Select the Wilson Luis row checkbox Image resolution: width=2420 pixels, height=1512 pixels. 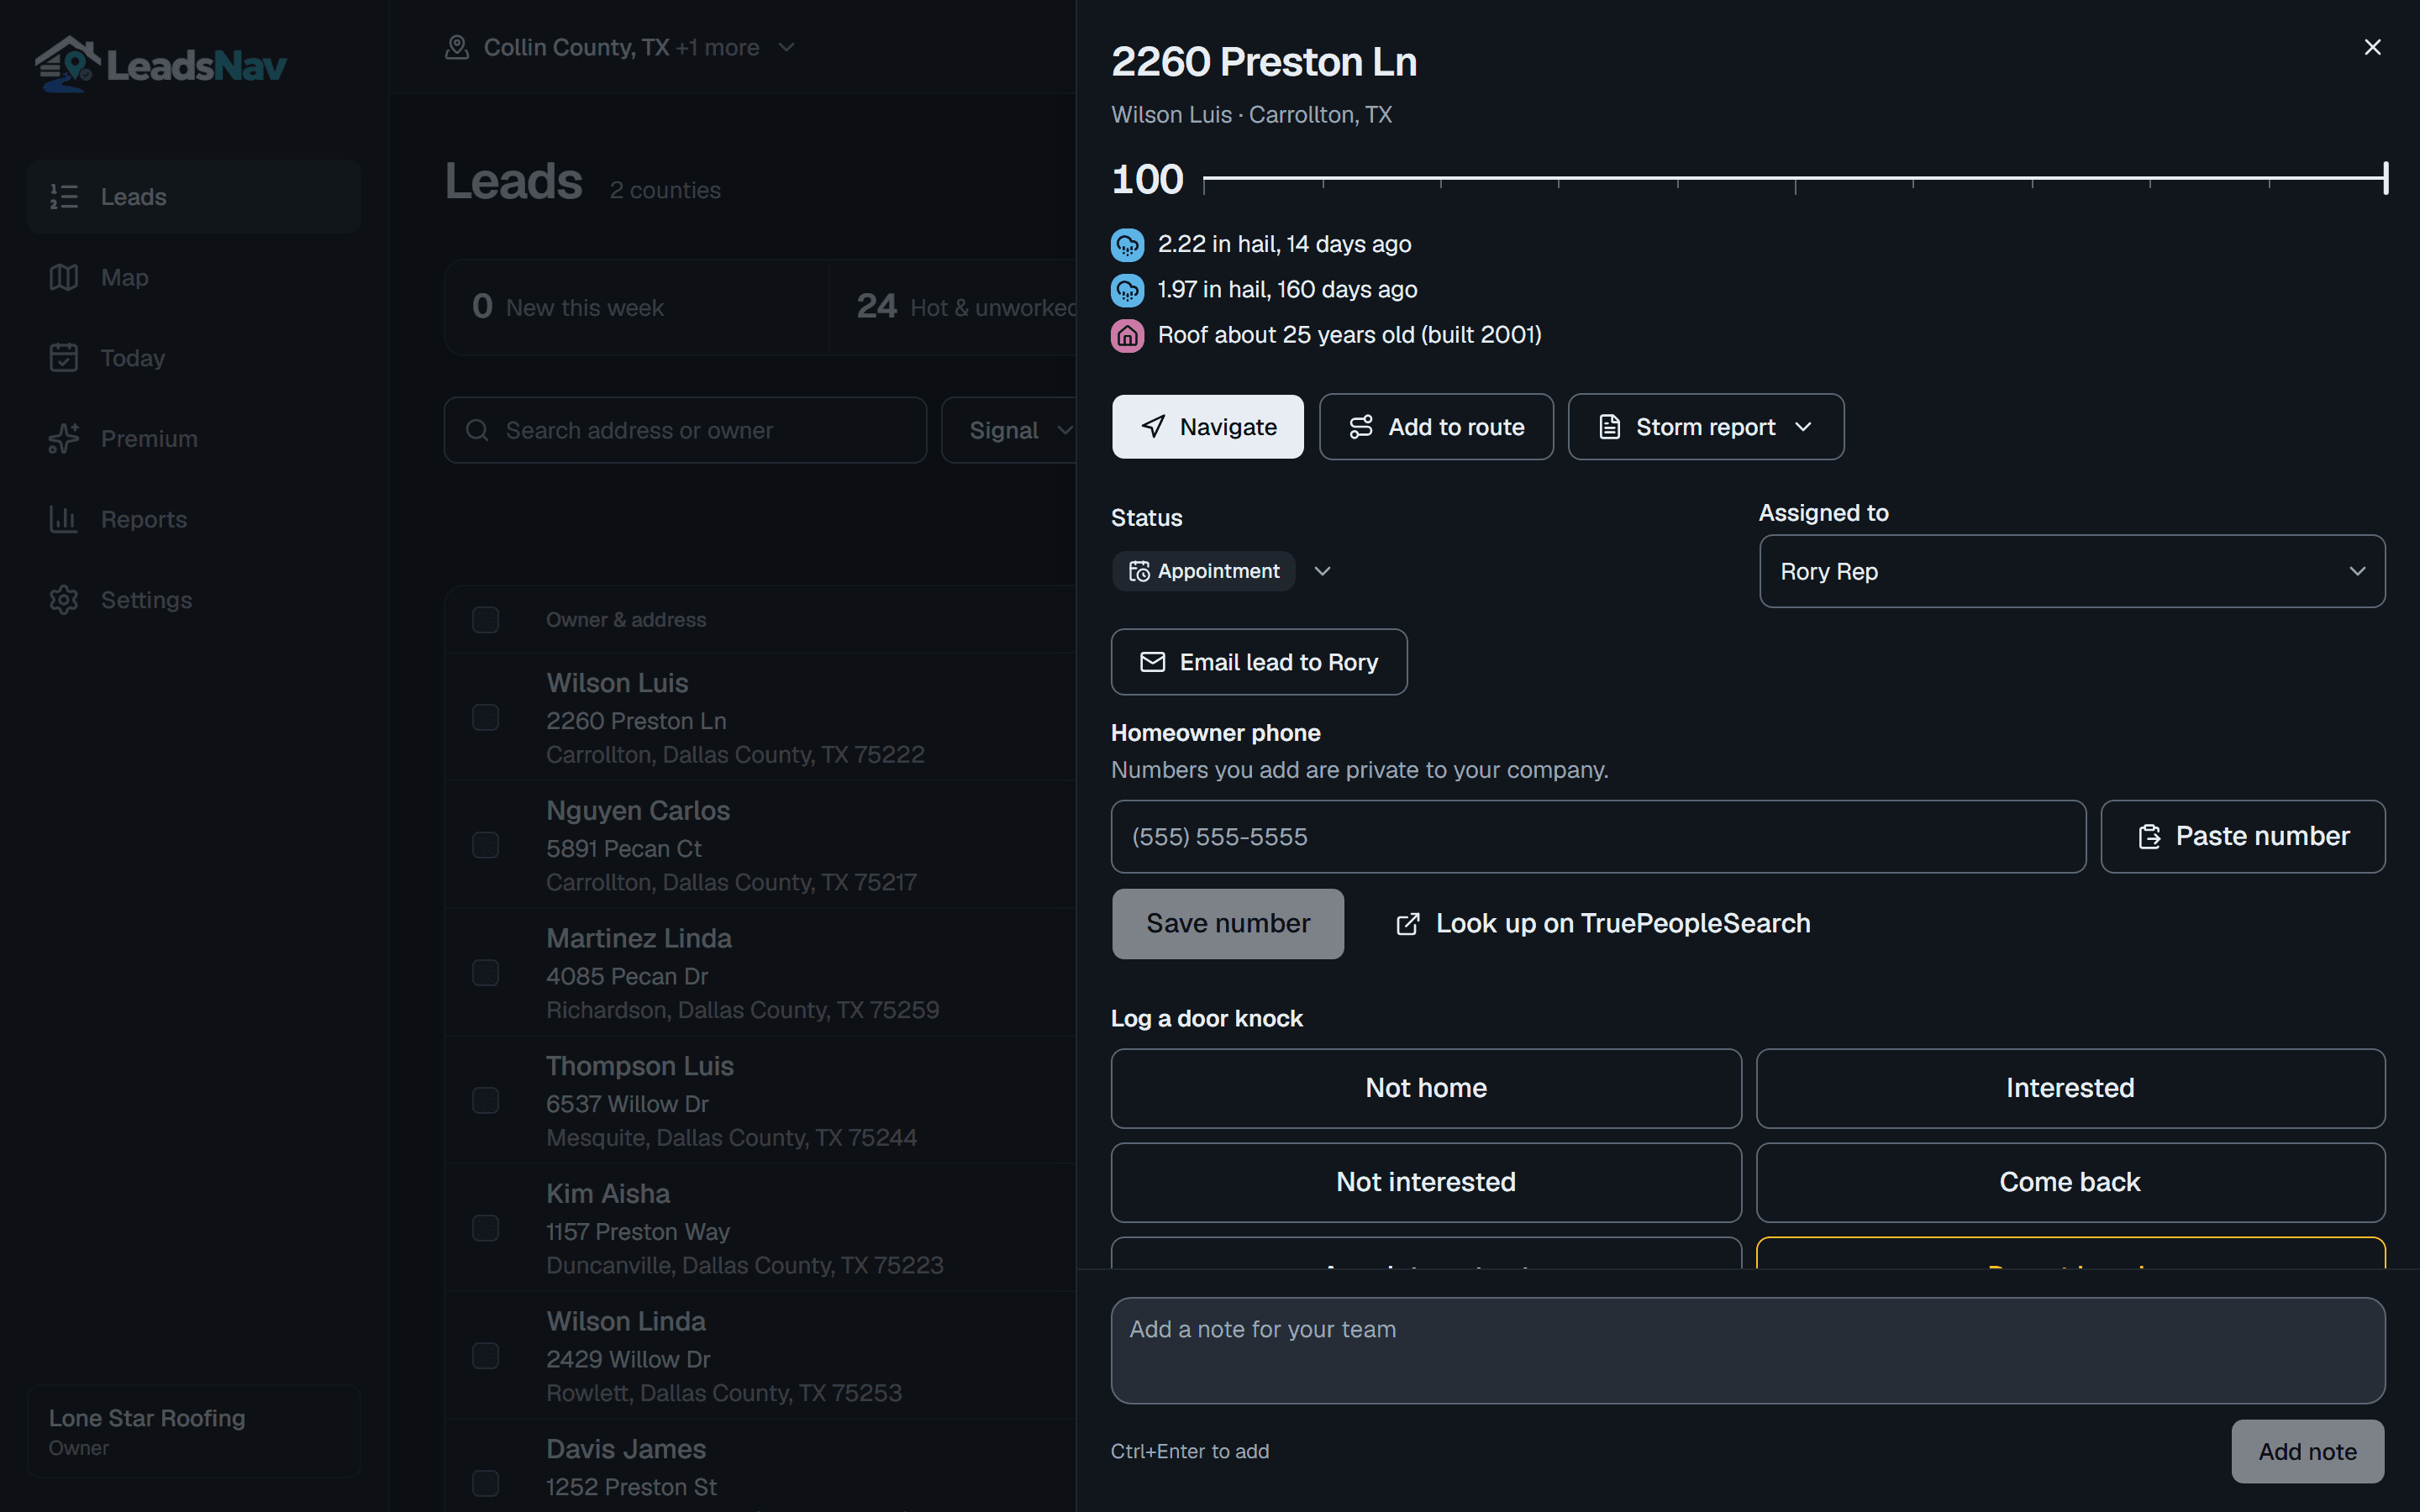click(485, 718)
